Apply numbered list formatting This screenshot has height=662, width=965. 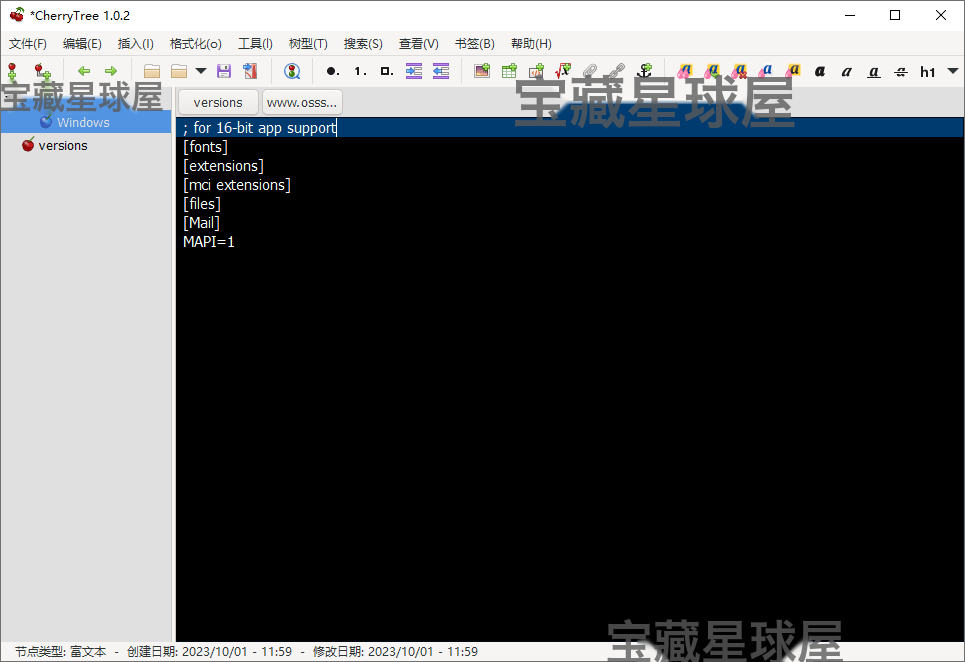tap(360, 71)
